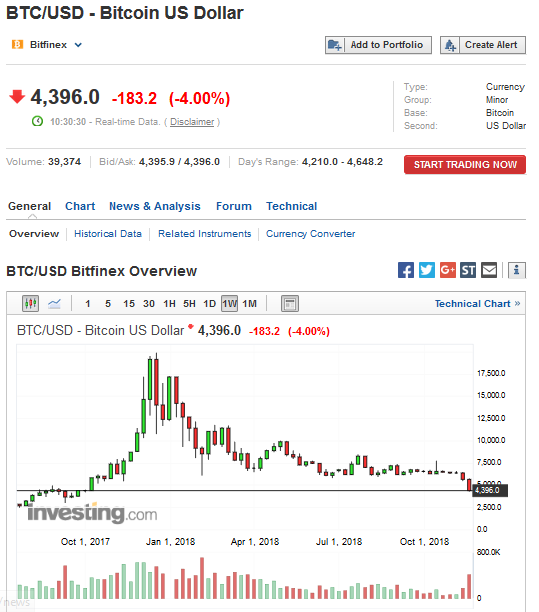Click the Jul 1, 2018 axis label
Viewport: 539px width, 612px height.
[339, 542]
